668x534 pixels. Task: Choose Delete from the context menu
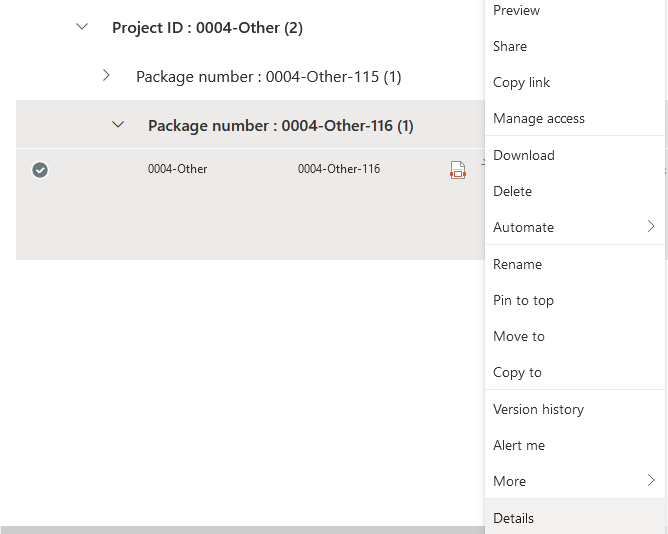[x=575, y=191]
